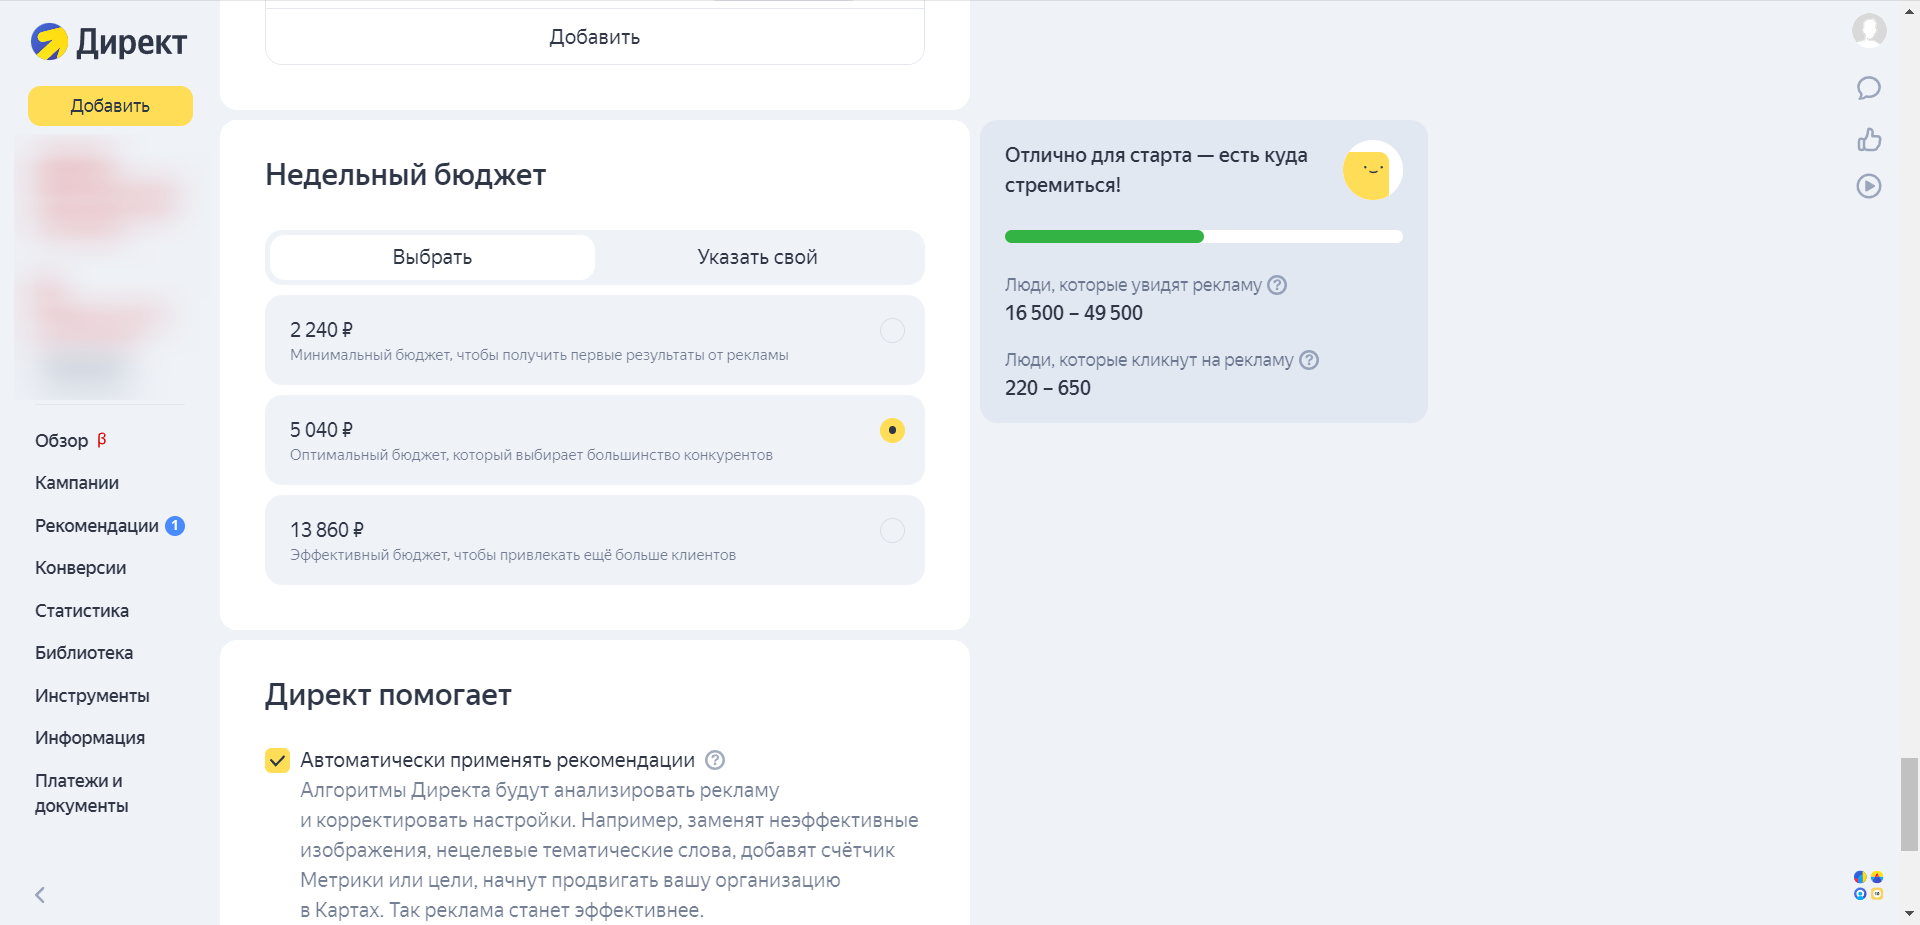Viewport: 1920px width, 925px height.
Task: Show help for people who will click the ad
Action: coord(1309,360)
